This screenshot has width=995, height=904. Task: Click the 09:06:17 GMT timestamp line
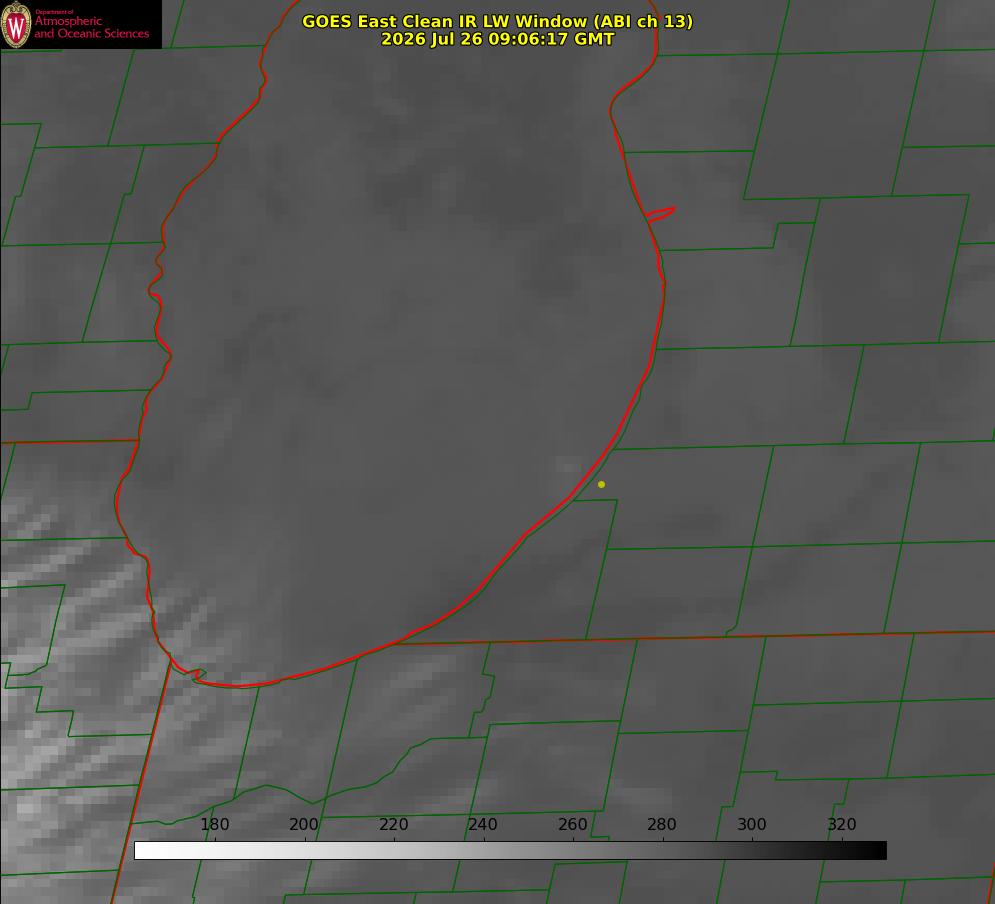click(x=498, y=39)
